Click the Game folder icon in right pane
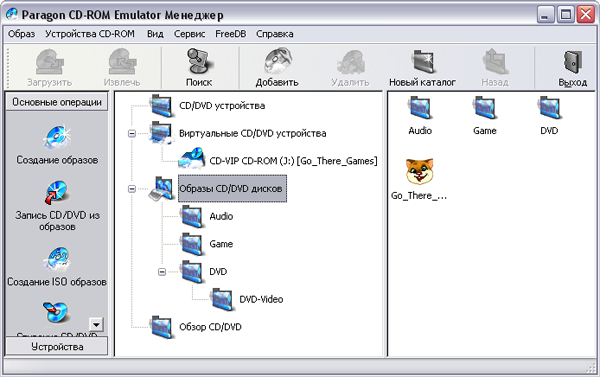The height and width of the screenshot is (377, 600). 484,108
